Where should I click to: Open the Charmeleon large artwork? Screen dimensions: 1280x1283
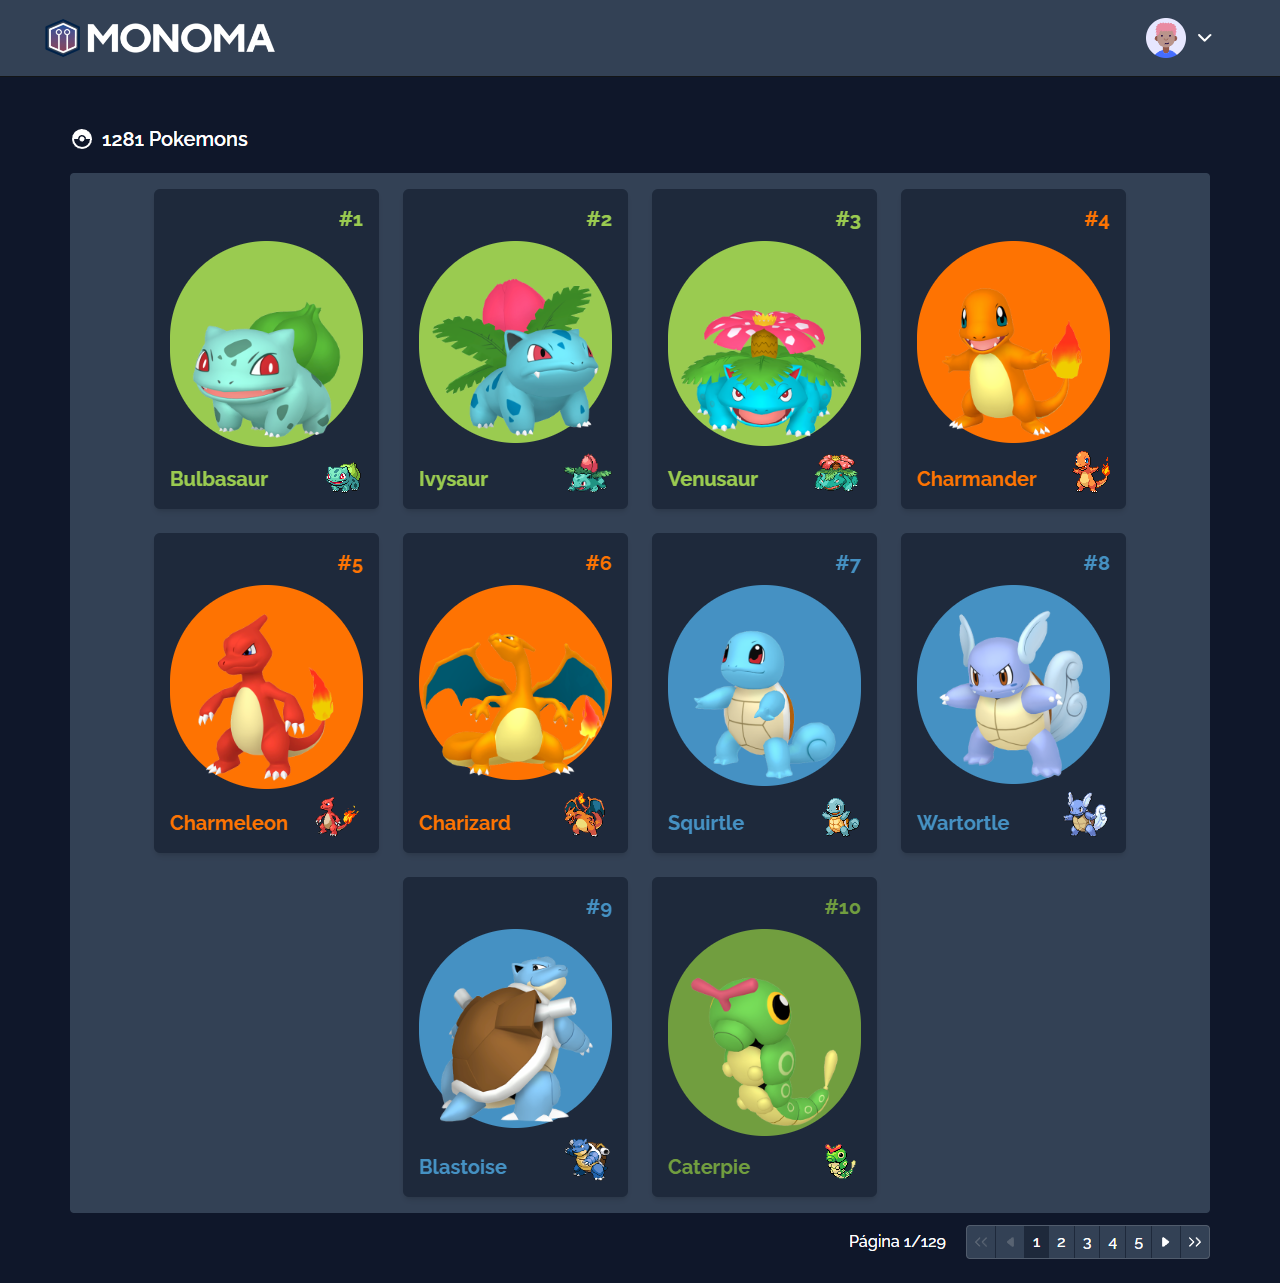click(266, 687)
